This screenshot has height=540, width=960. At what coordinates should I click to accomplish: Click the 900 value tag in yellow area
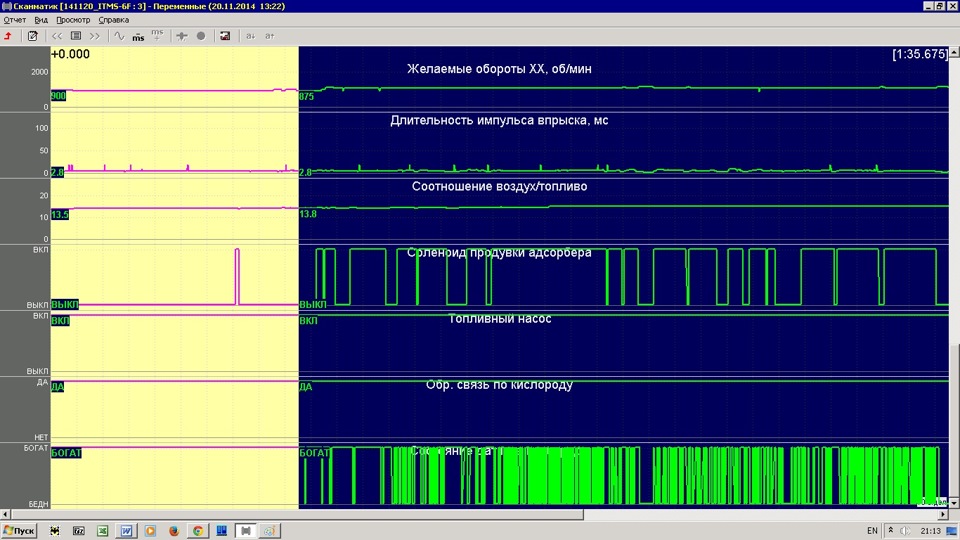click(x=58, y=96)
